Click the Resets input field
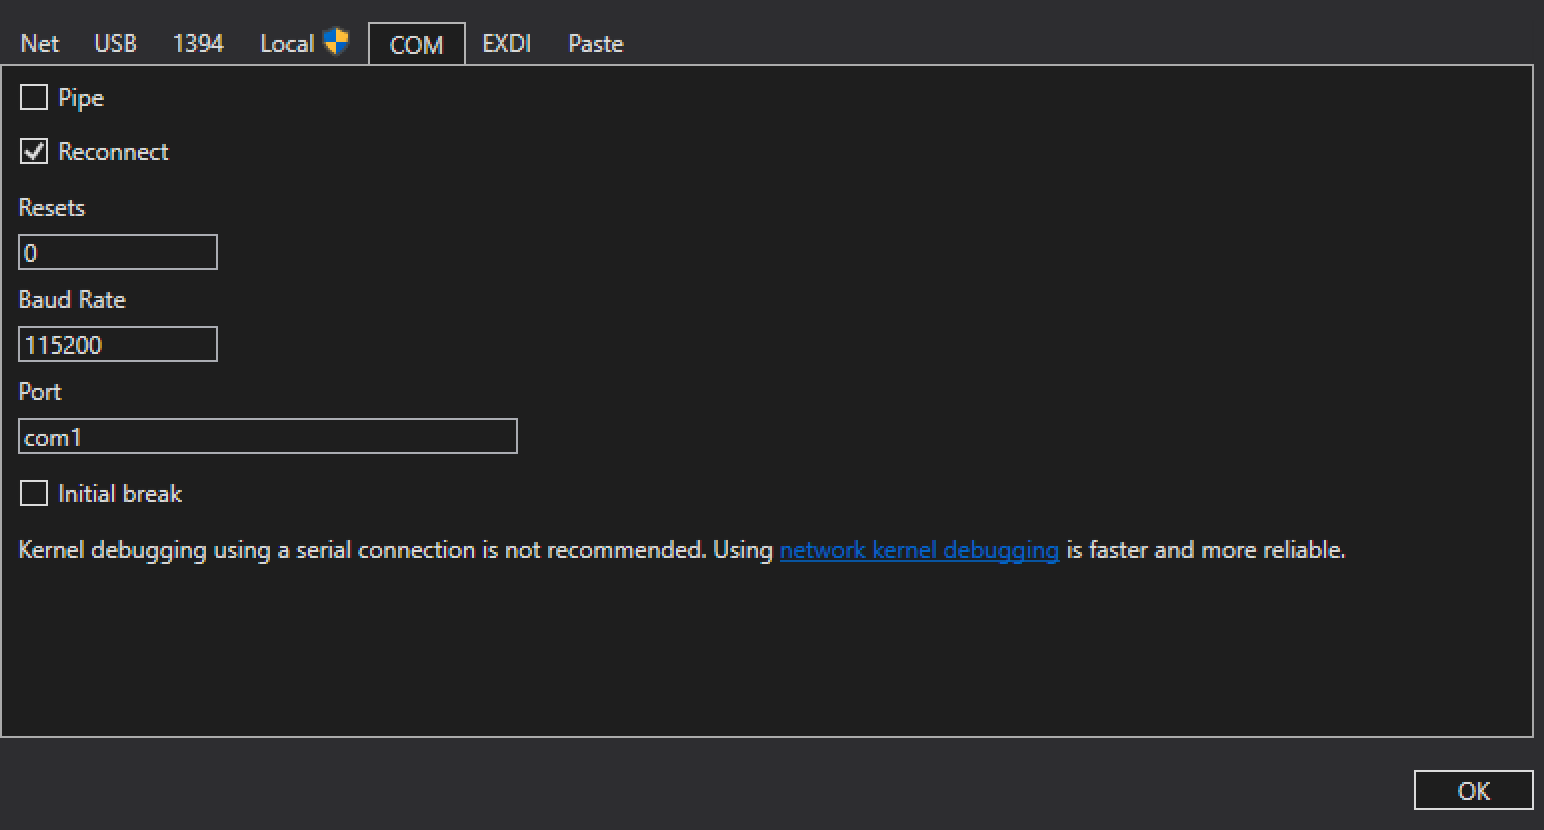The height and width of the screenshot is (830, 1544). [118, 253]
